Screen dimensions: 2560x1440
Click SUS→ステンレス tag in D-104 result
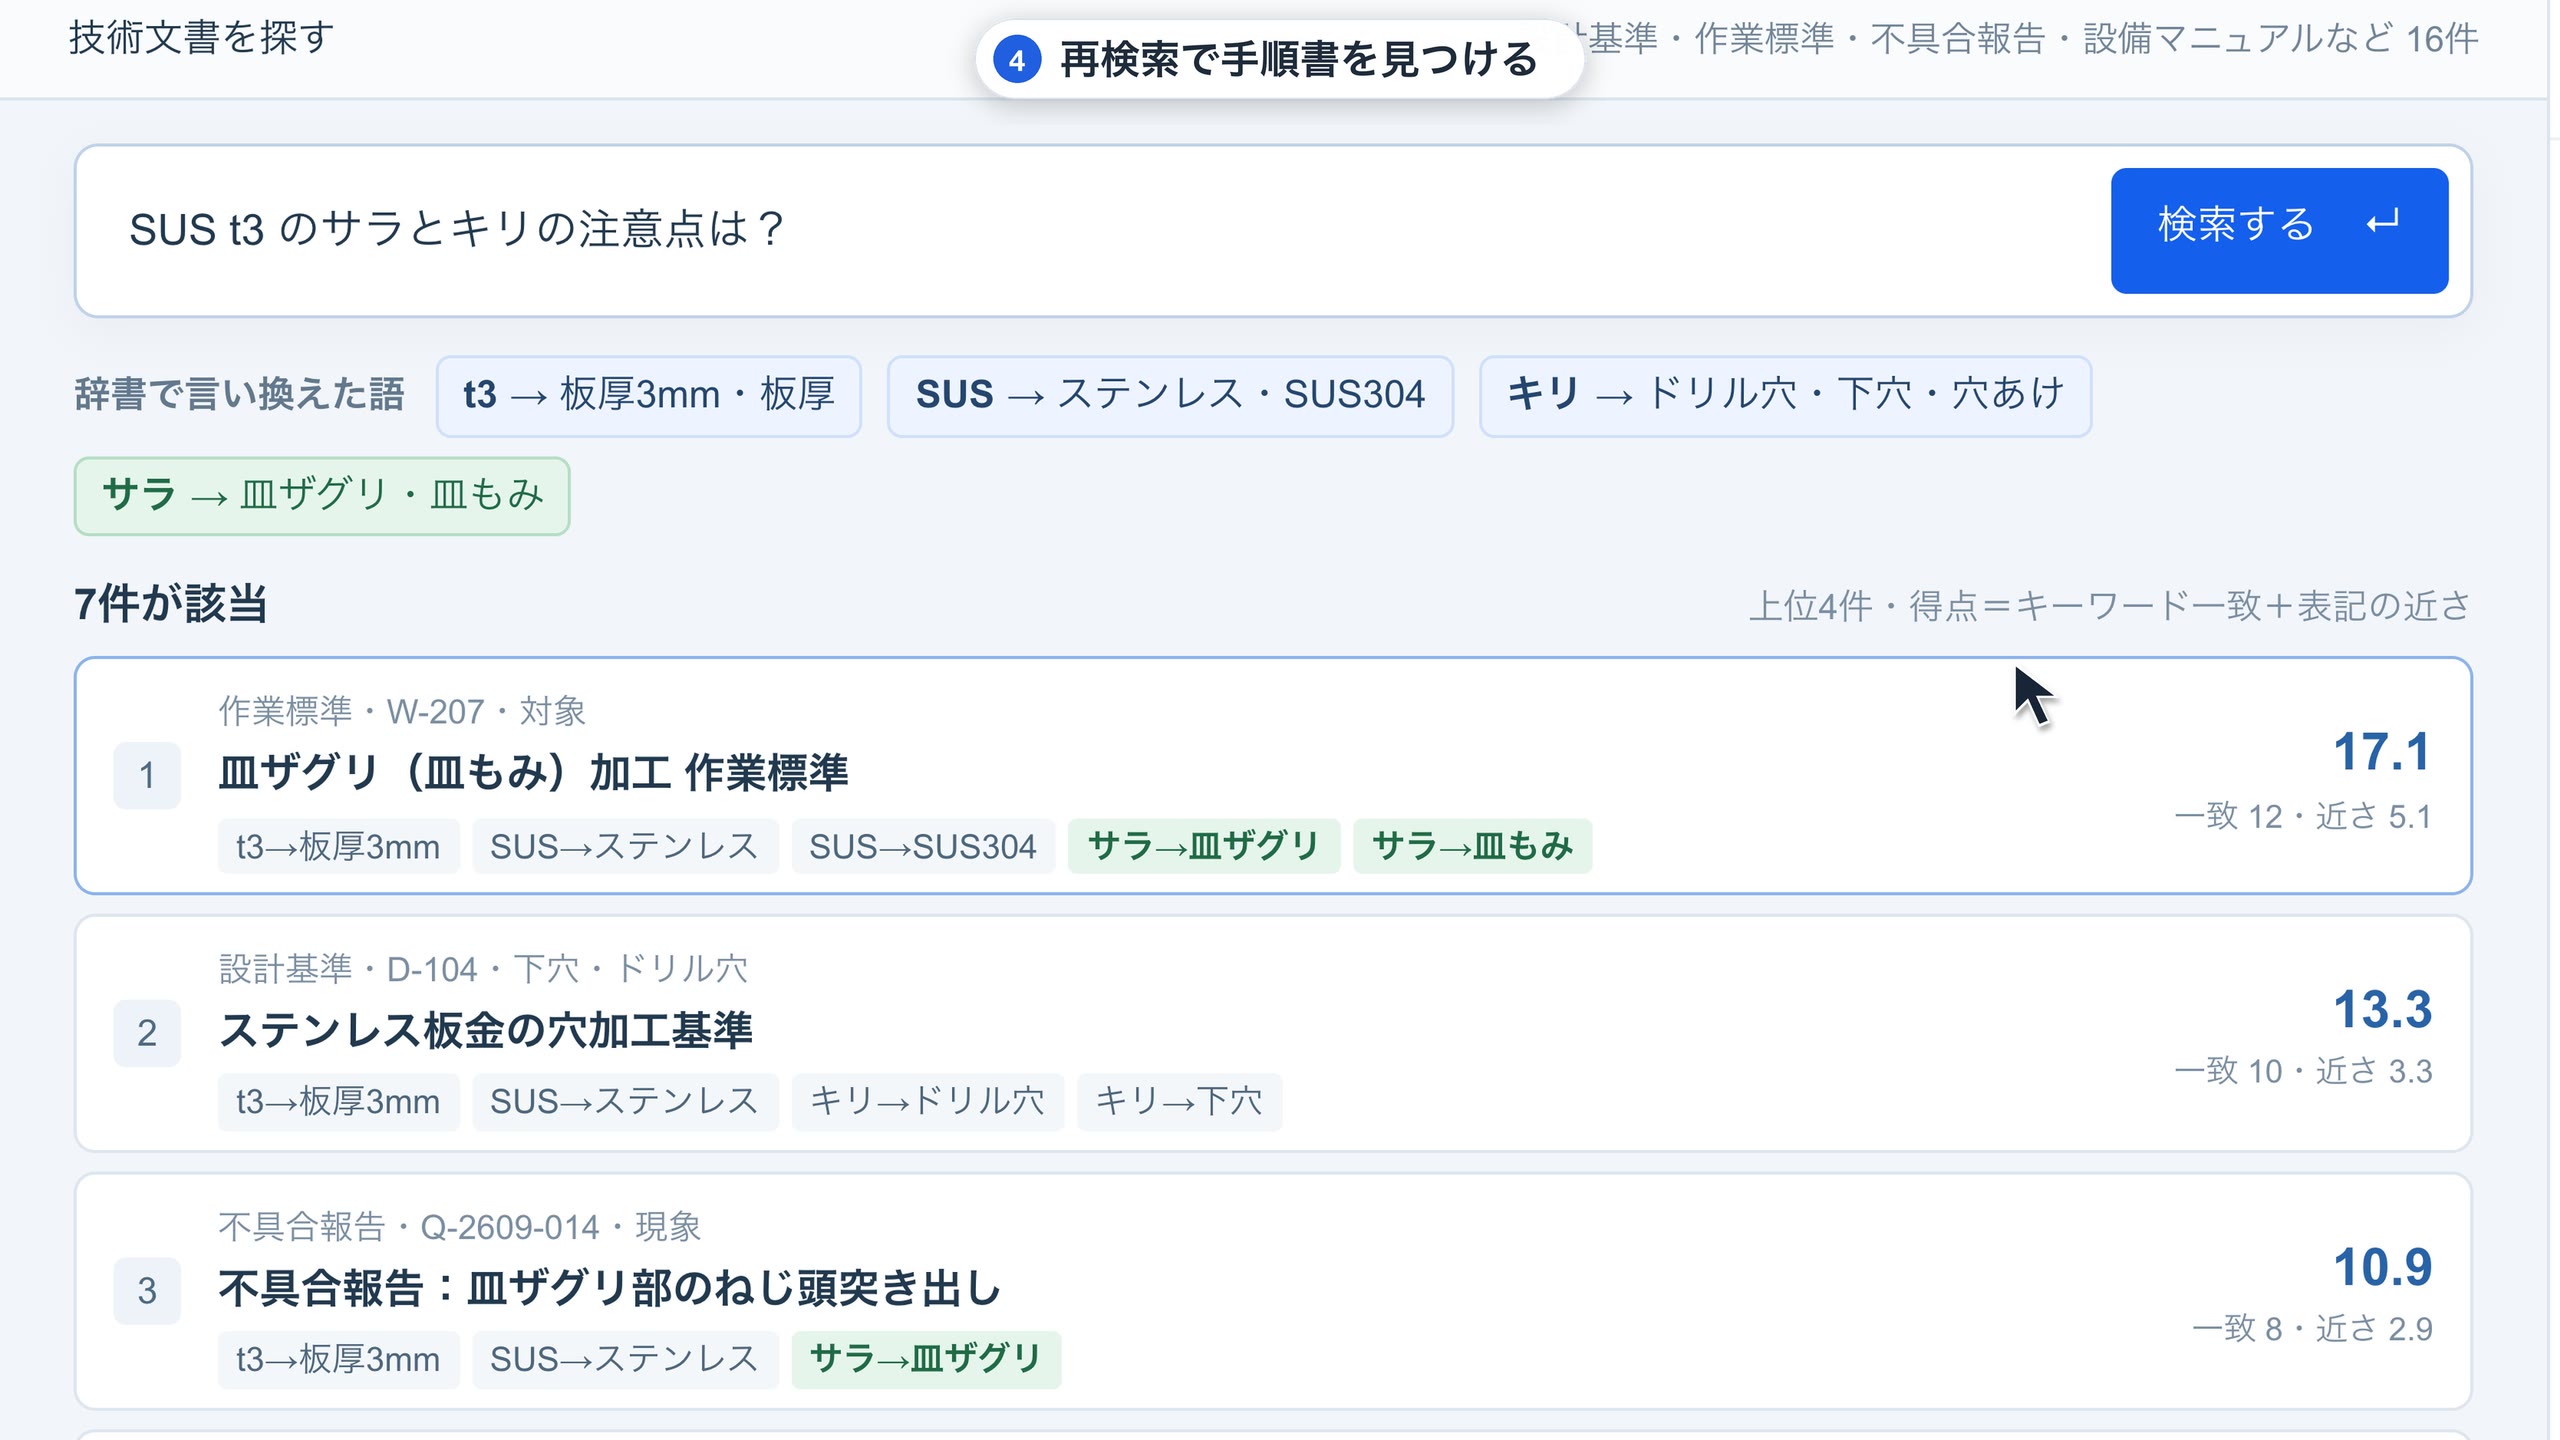[x=625, y=1102]
